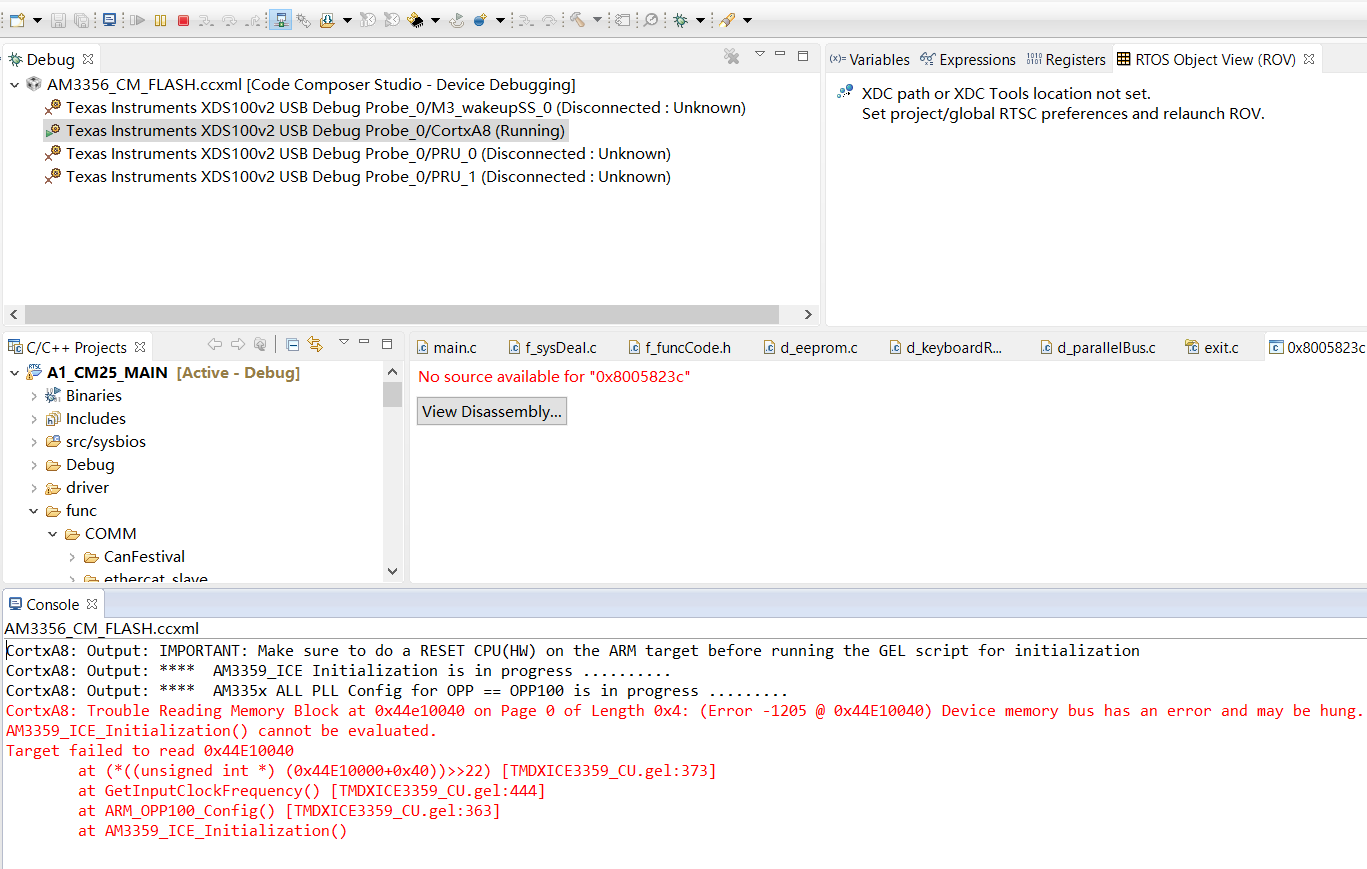
Task: Click the green bug Debug icon
Action: tap(680, 20)
